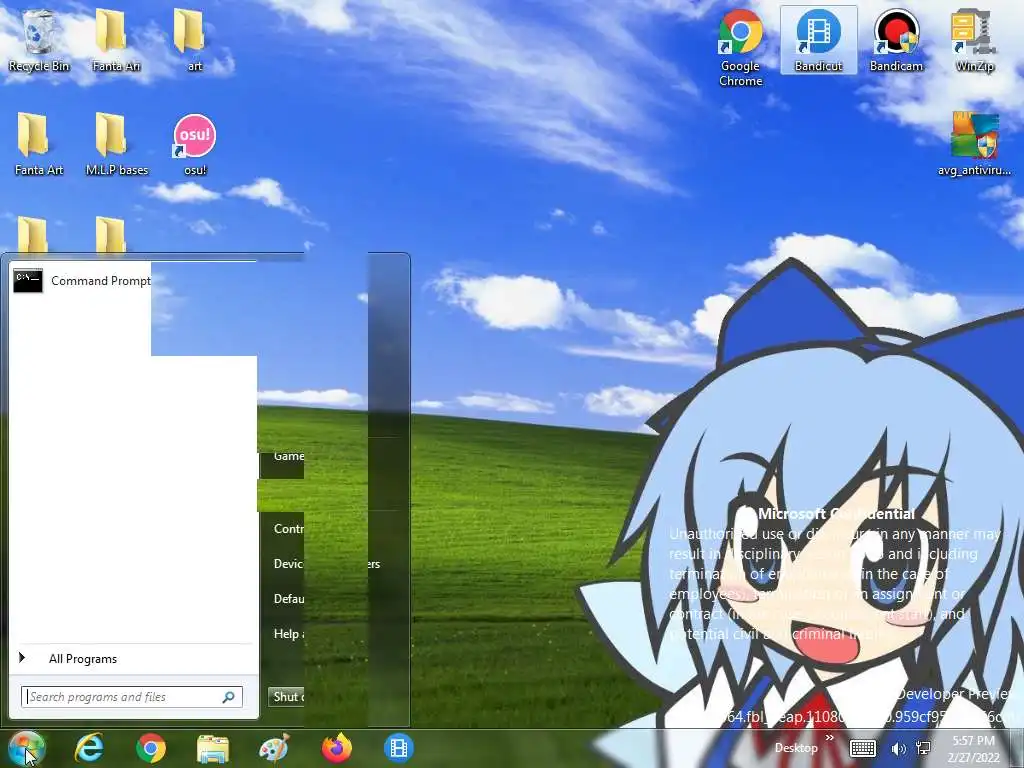This screenshot has height=768, width=1024.
Task: Open Control Panel from the Start menu
Action: [288, 528]
